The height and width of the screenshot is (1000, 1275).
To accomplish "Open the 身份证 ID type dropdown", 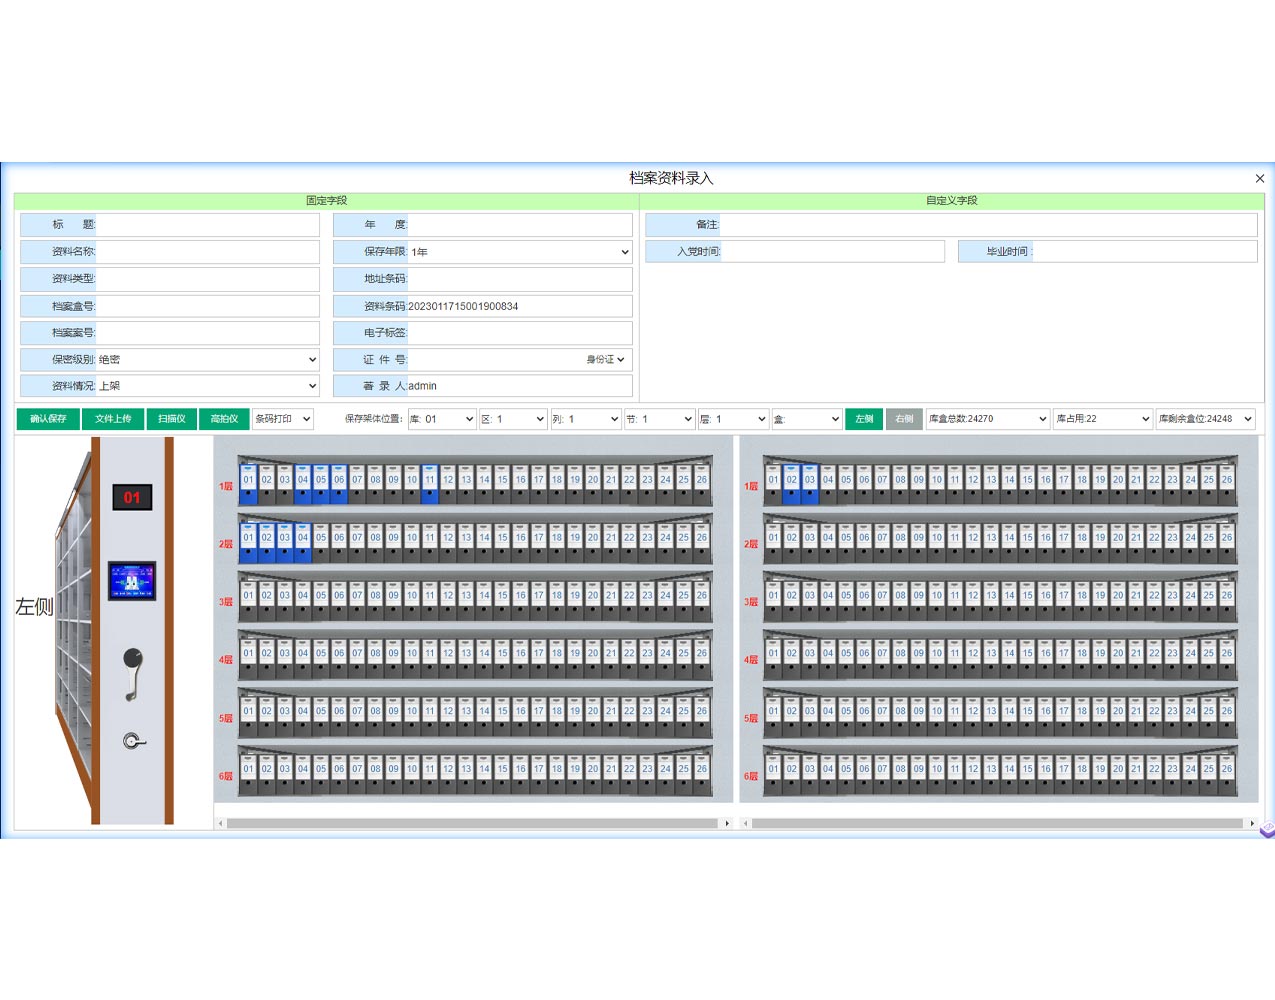I will [605, 359].
